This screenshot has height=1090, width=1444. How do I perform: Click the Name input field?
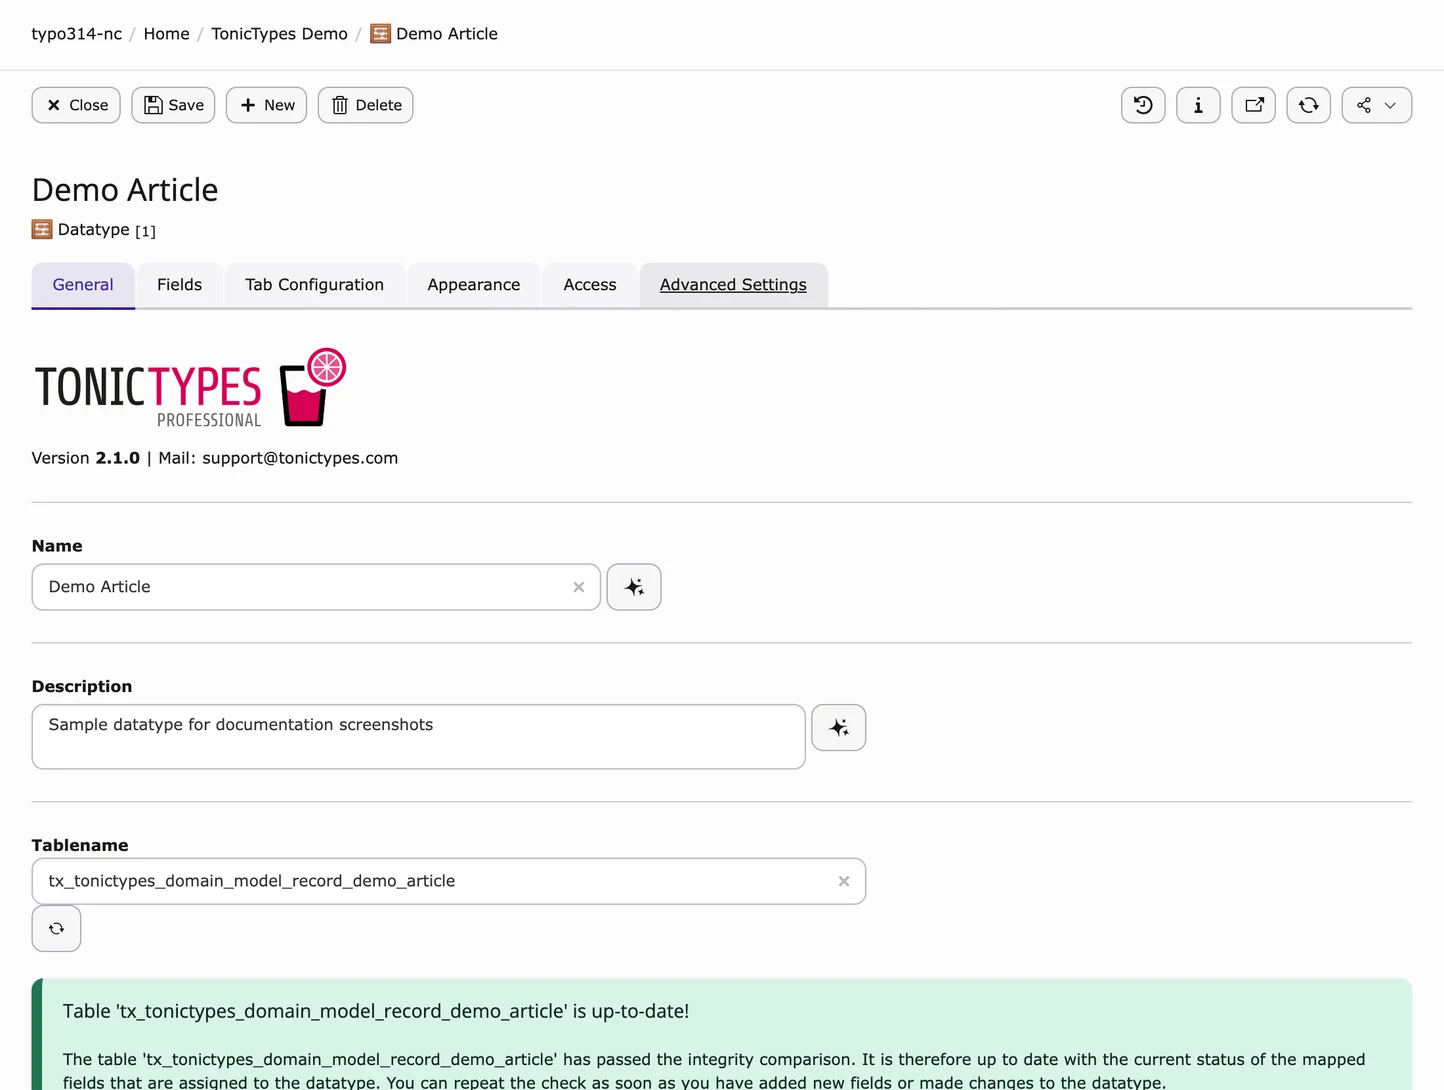click(x=316, y=587)
